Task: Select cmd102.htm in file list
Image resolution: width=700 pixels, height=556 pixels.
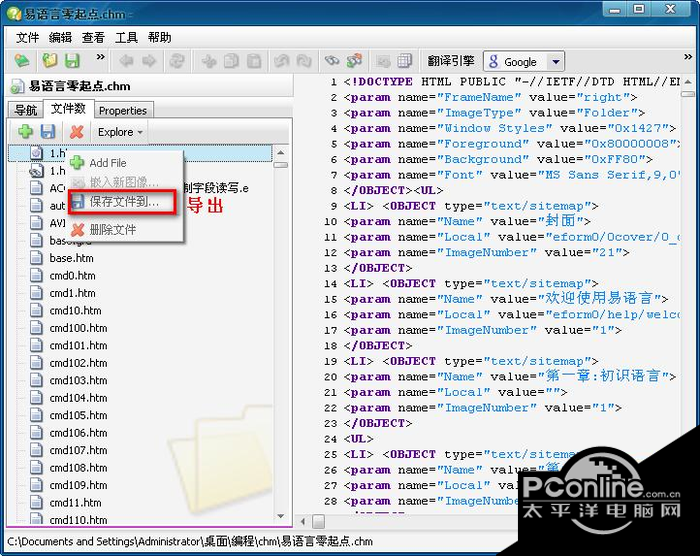Action: point(78,363)
